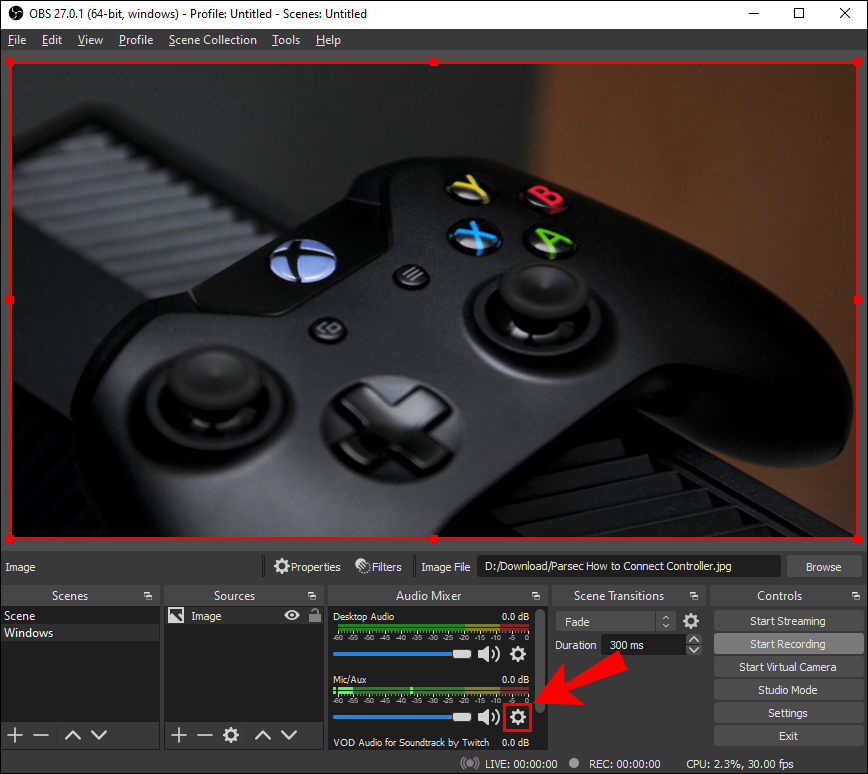
Task: Select the Windows scene
Action: (x=80, y=633)
